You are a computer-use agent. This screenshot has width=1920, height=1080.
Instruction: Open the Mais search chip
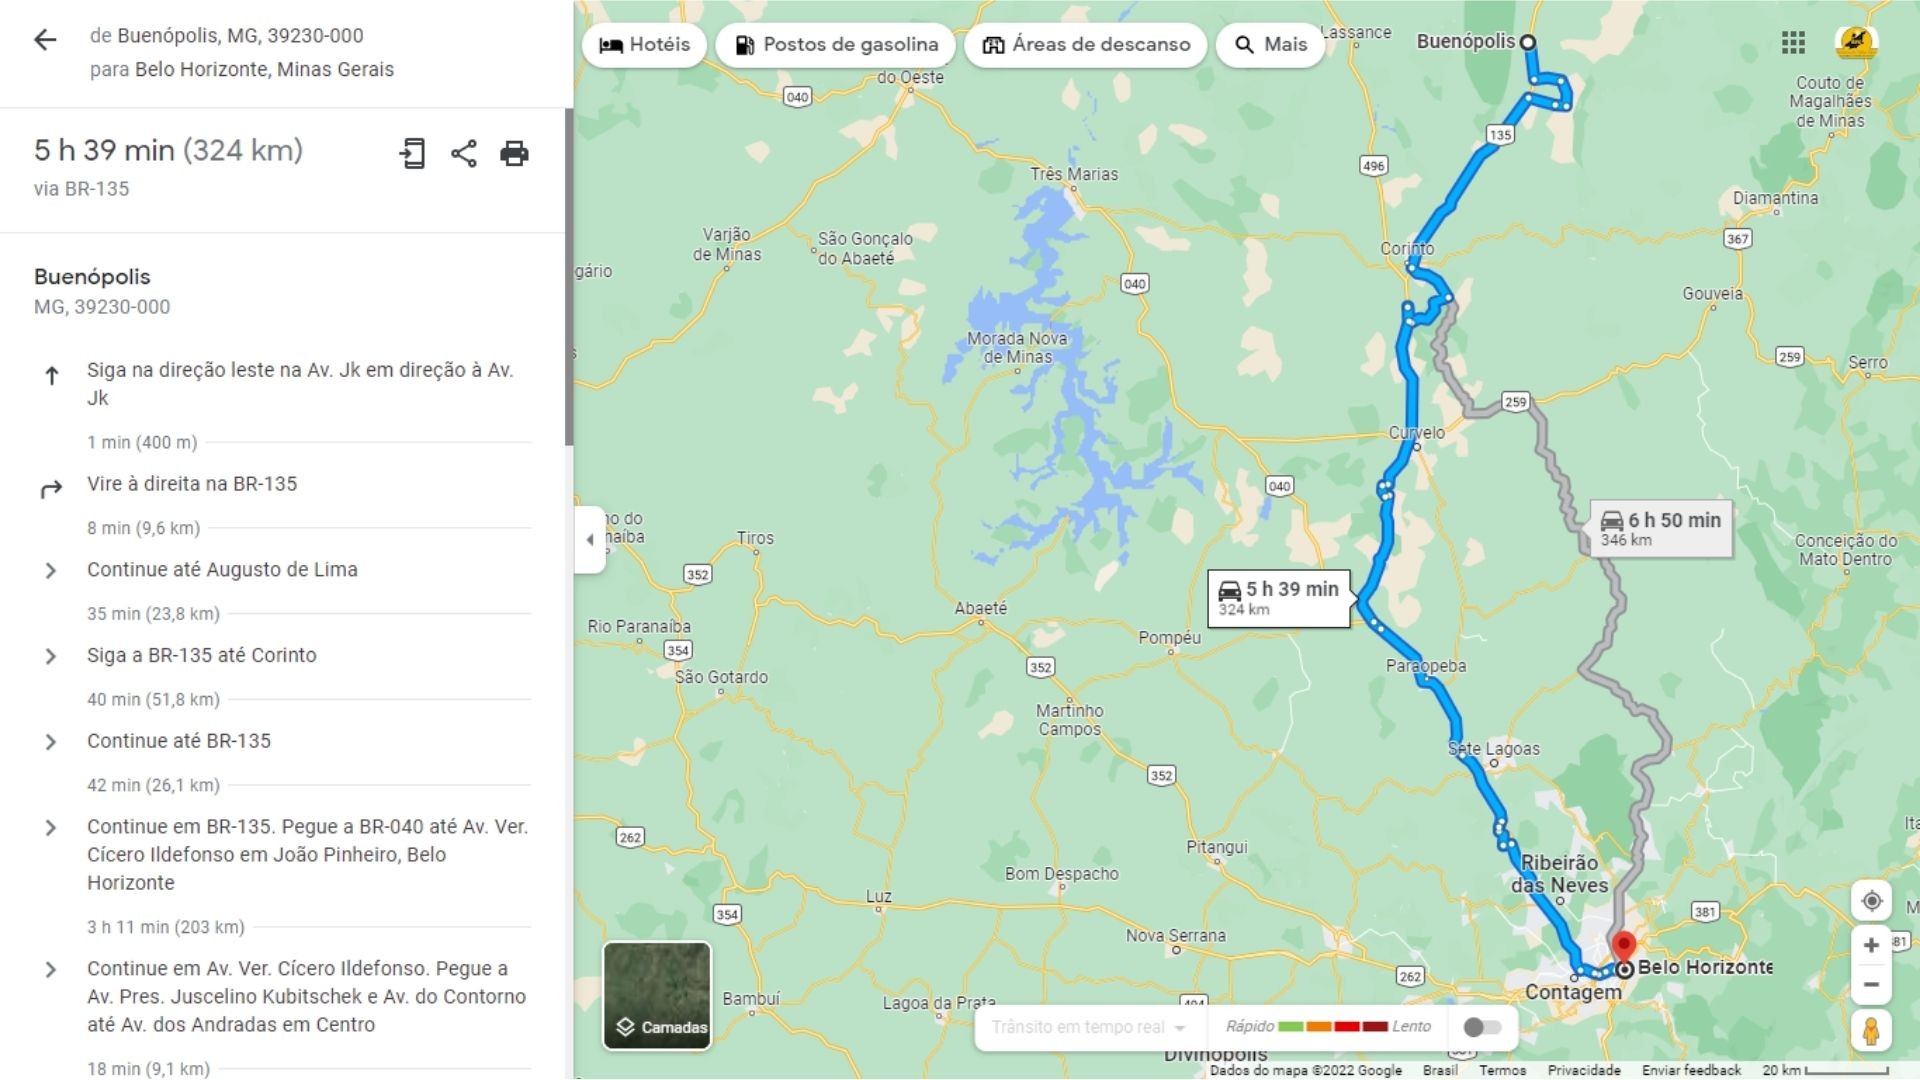click(1270, 45)
